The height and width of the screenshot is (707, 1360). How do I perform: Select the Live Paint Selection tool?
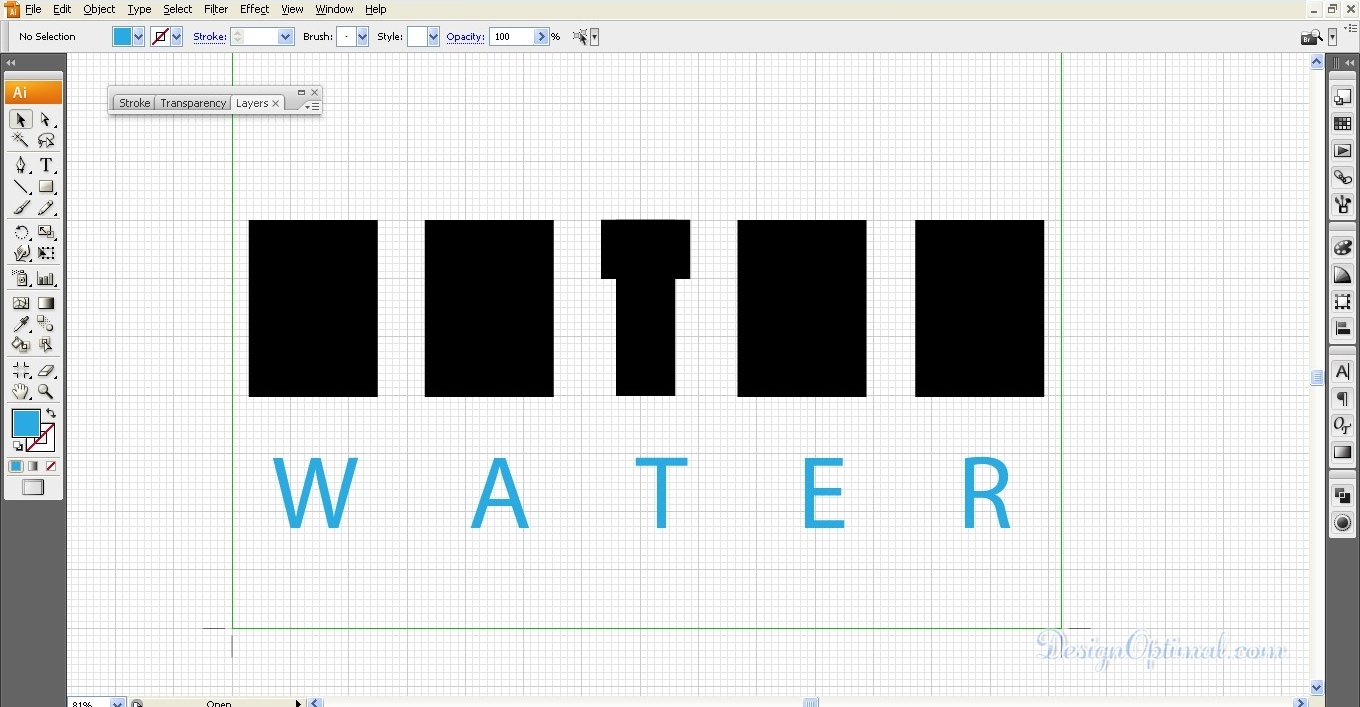[46, 345]
